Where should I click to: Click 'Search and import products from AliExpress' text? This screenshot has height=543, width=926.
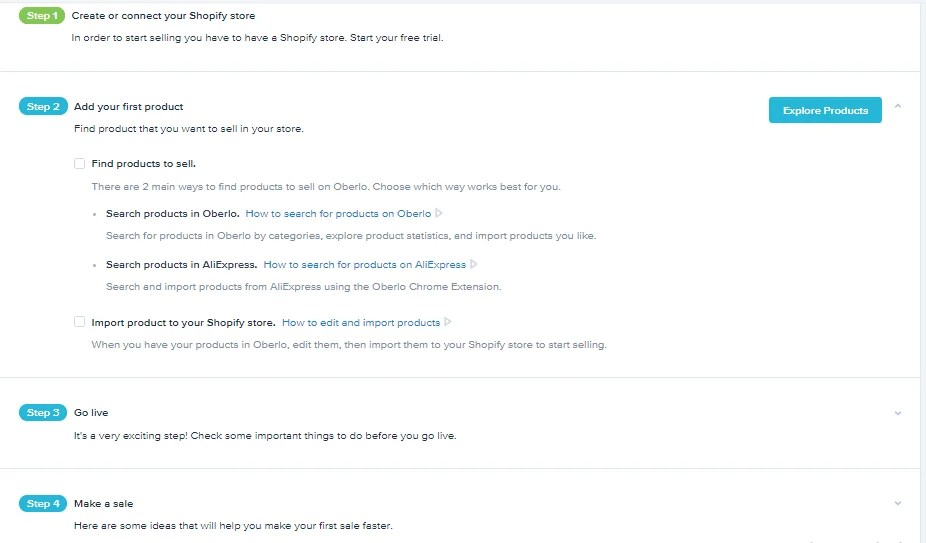(x=304, y=287)
